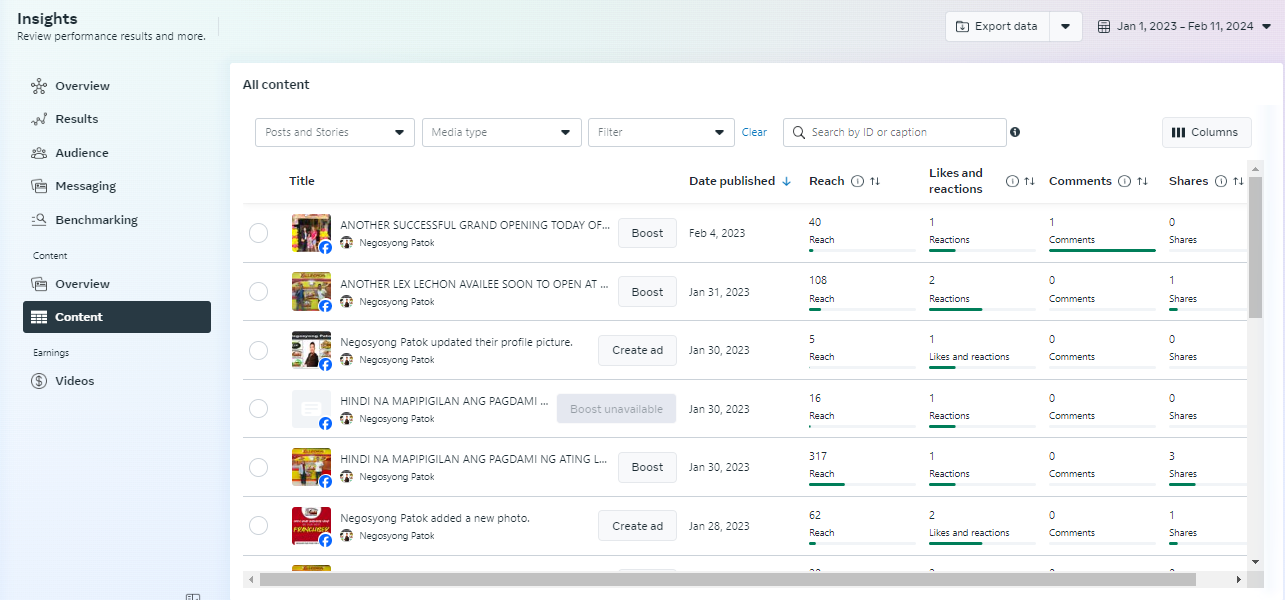Open the Posts and Stories dropdown
1285x600 pixels.
(334, 132)
